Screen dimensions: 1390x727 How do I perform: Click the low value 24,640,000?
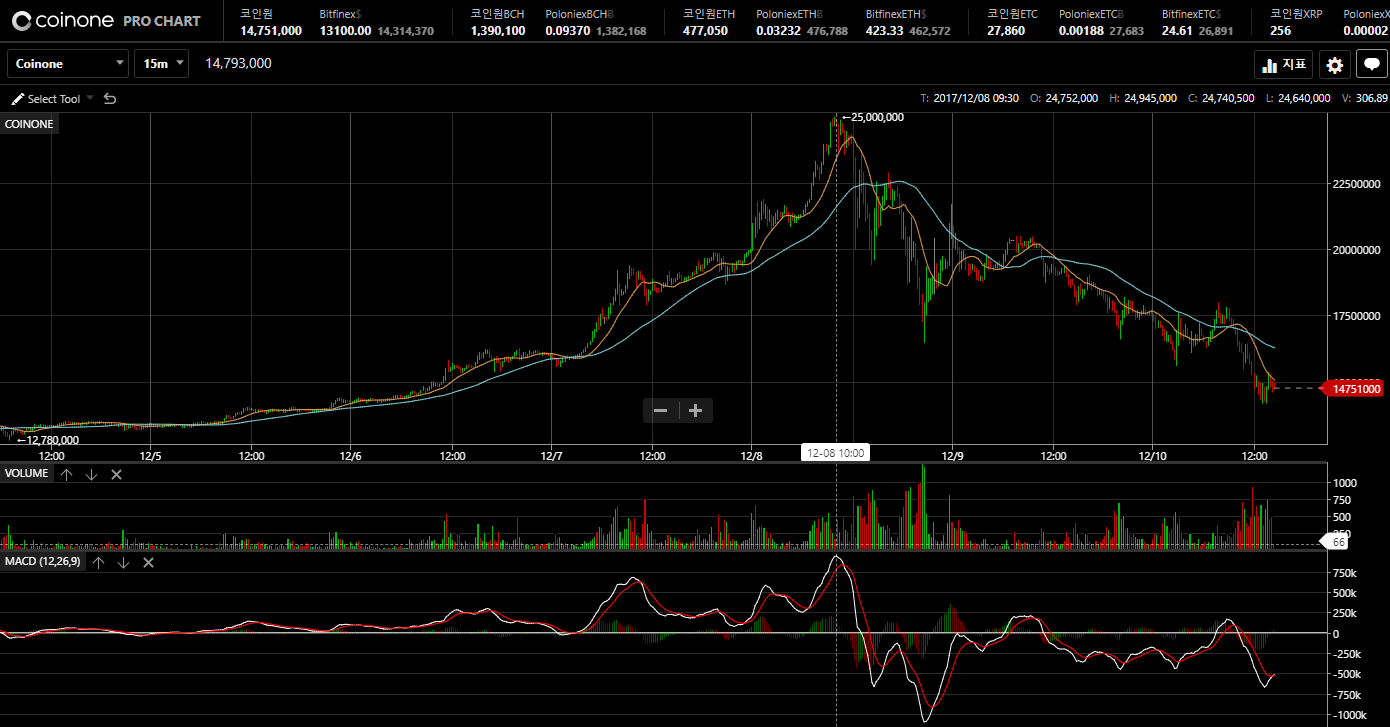(1304, 98)
